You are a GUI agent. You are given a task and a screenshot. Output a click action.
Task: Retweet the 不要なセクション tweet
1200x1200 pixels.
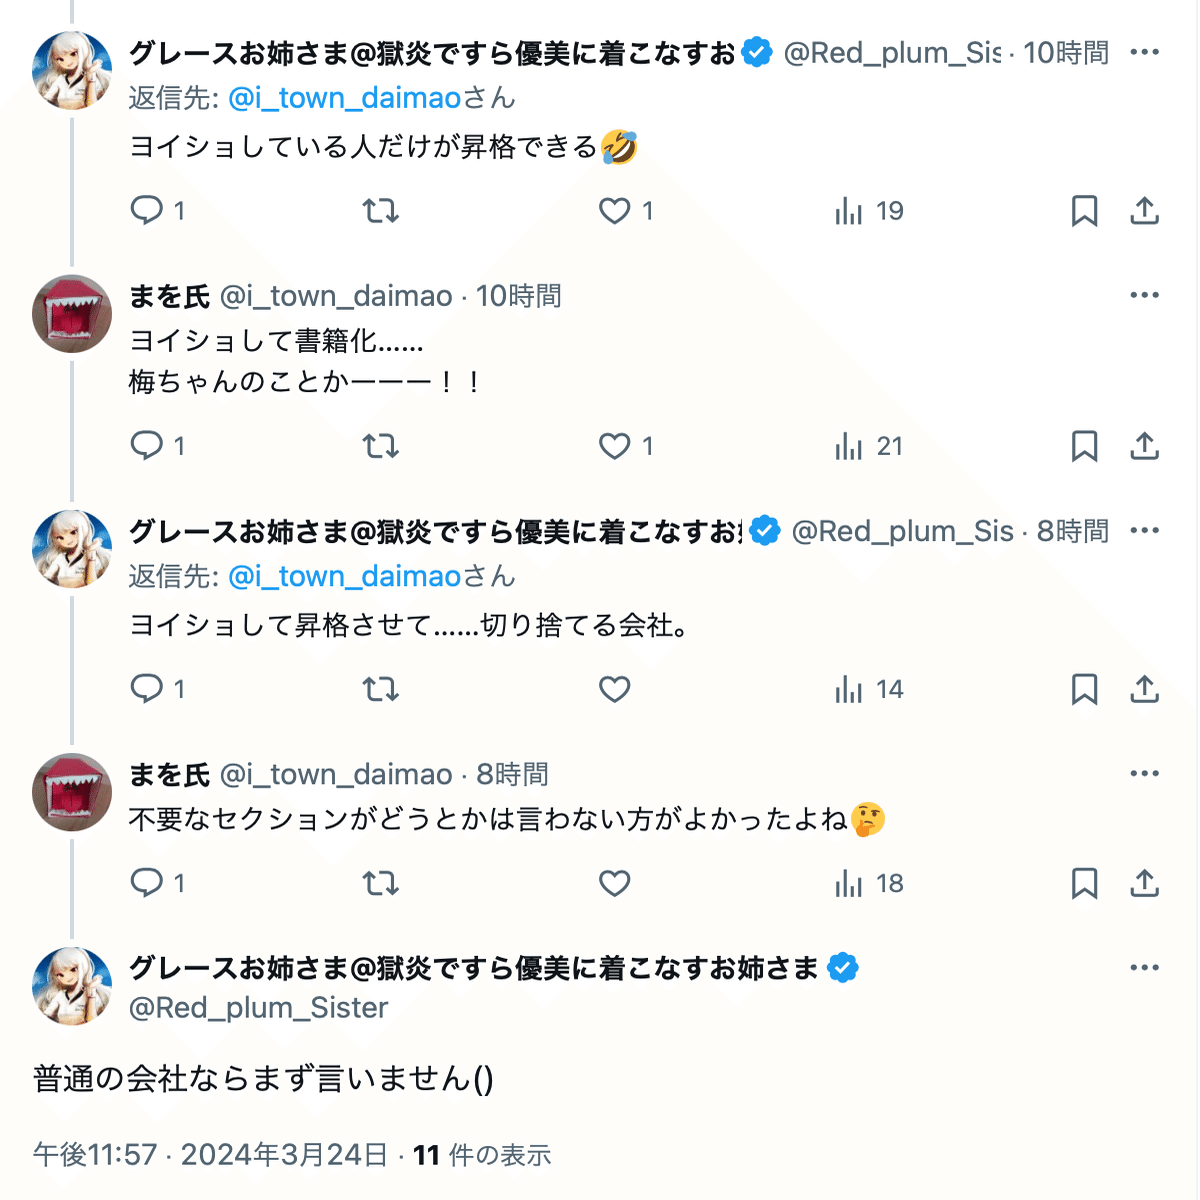coord(380,883)
